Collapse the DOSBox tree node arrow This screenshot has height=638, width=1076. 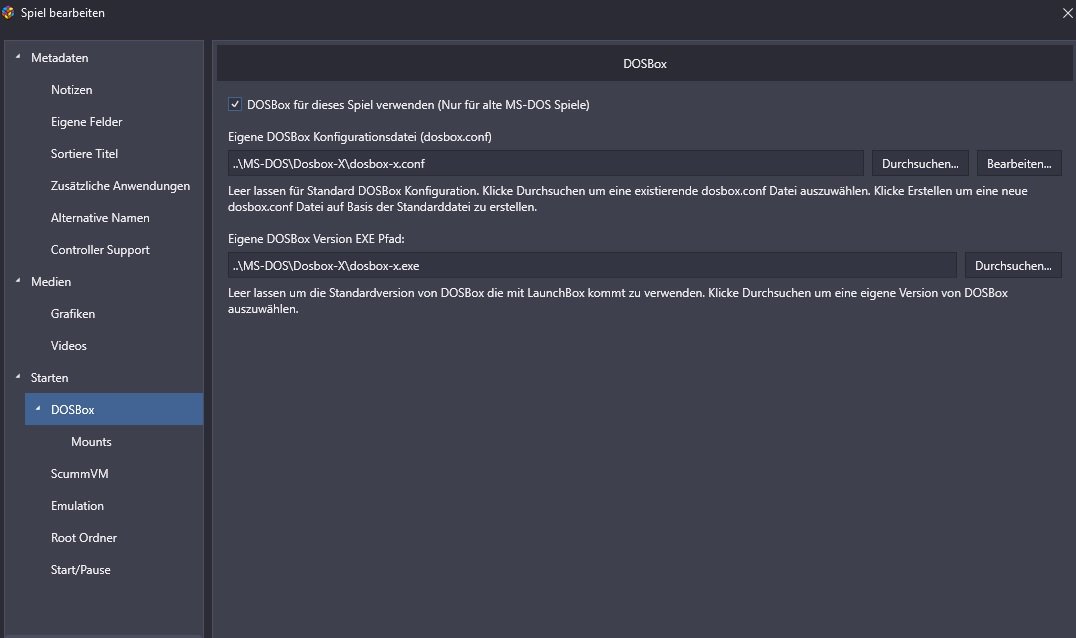coord(38,409)
